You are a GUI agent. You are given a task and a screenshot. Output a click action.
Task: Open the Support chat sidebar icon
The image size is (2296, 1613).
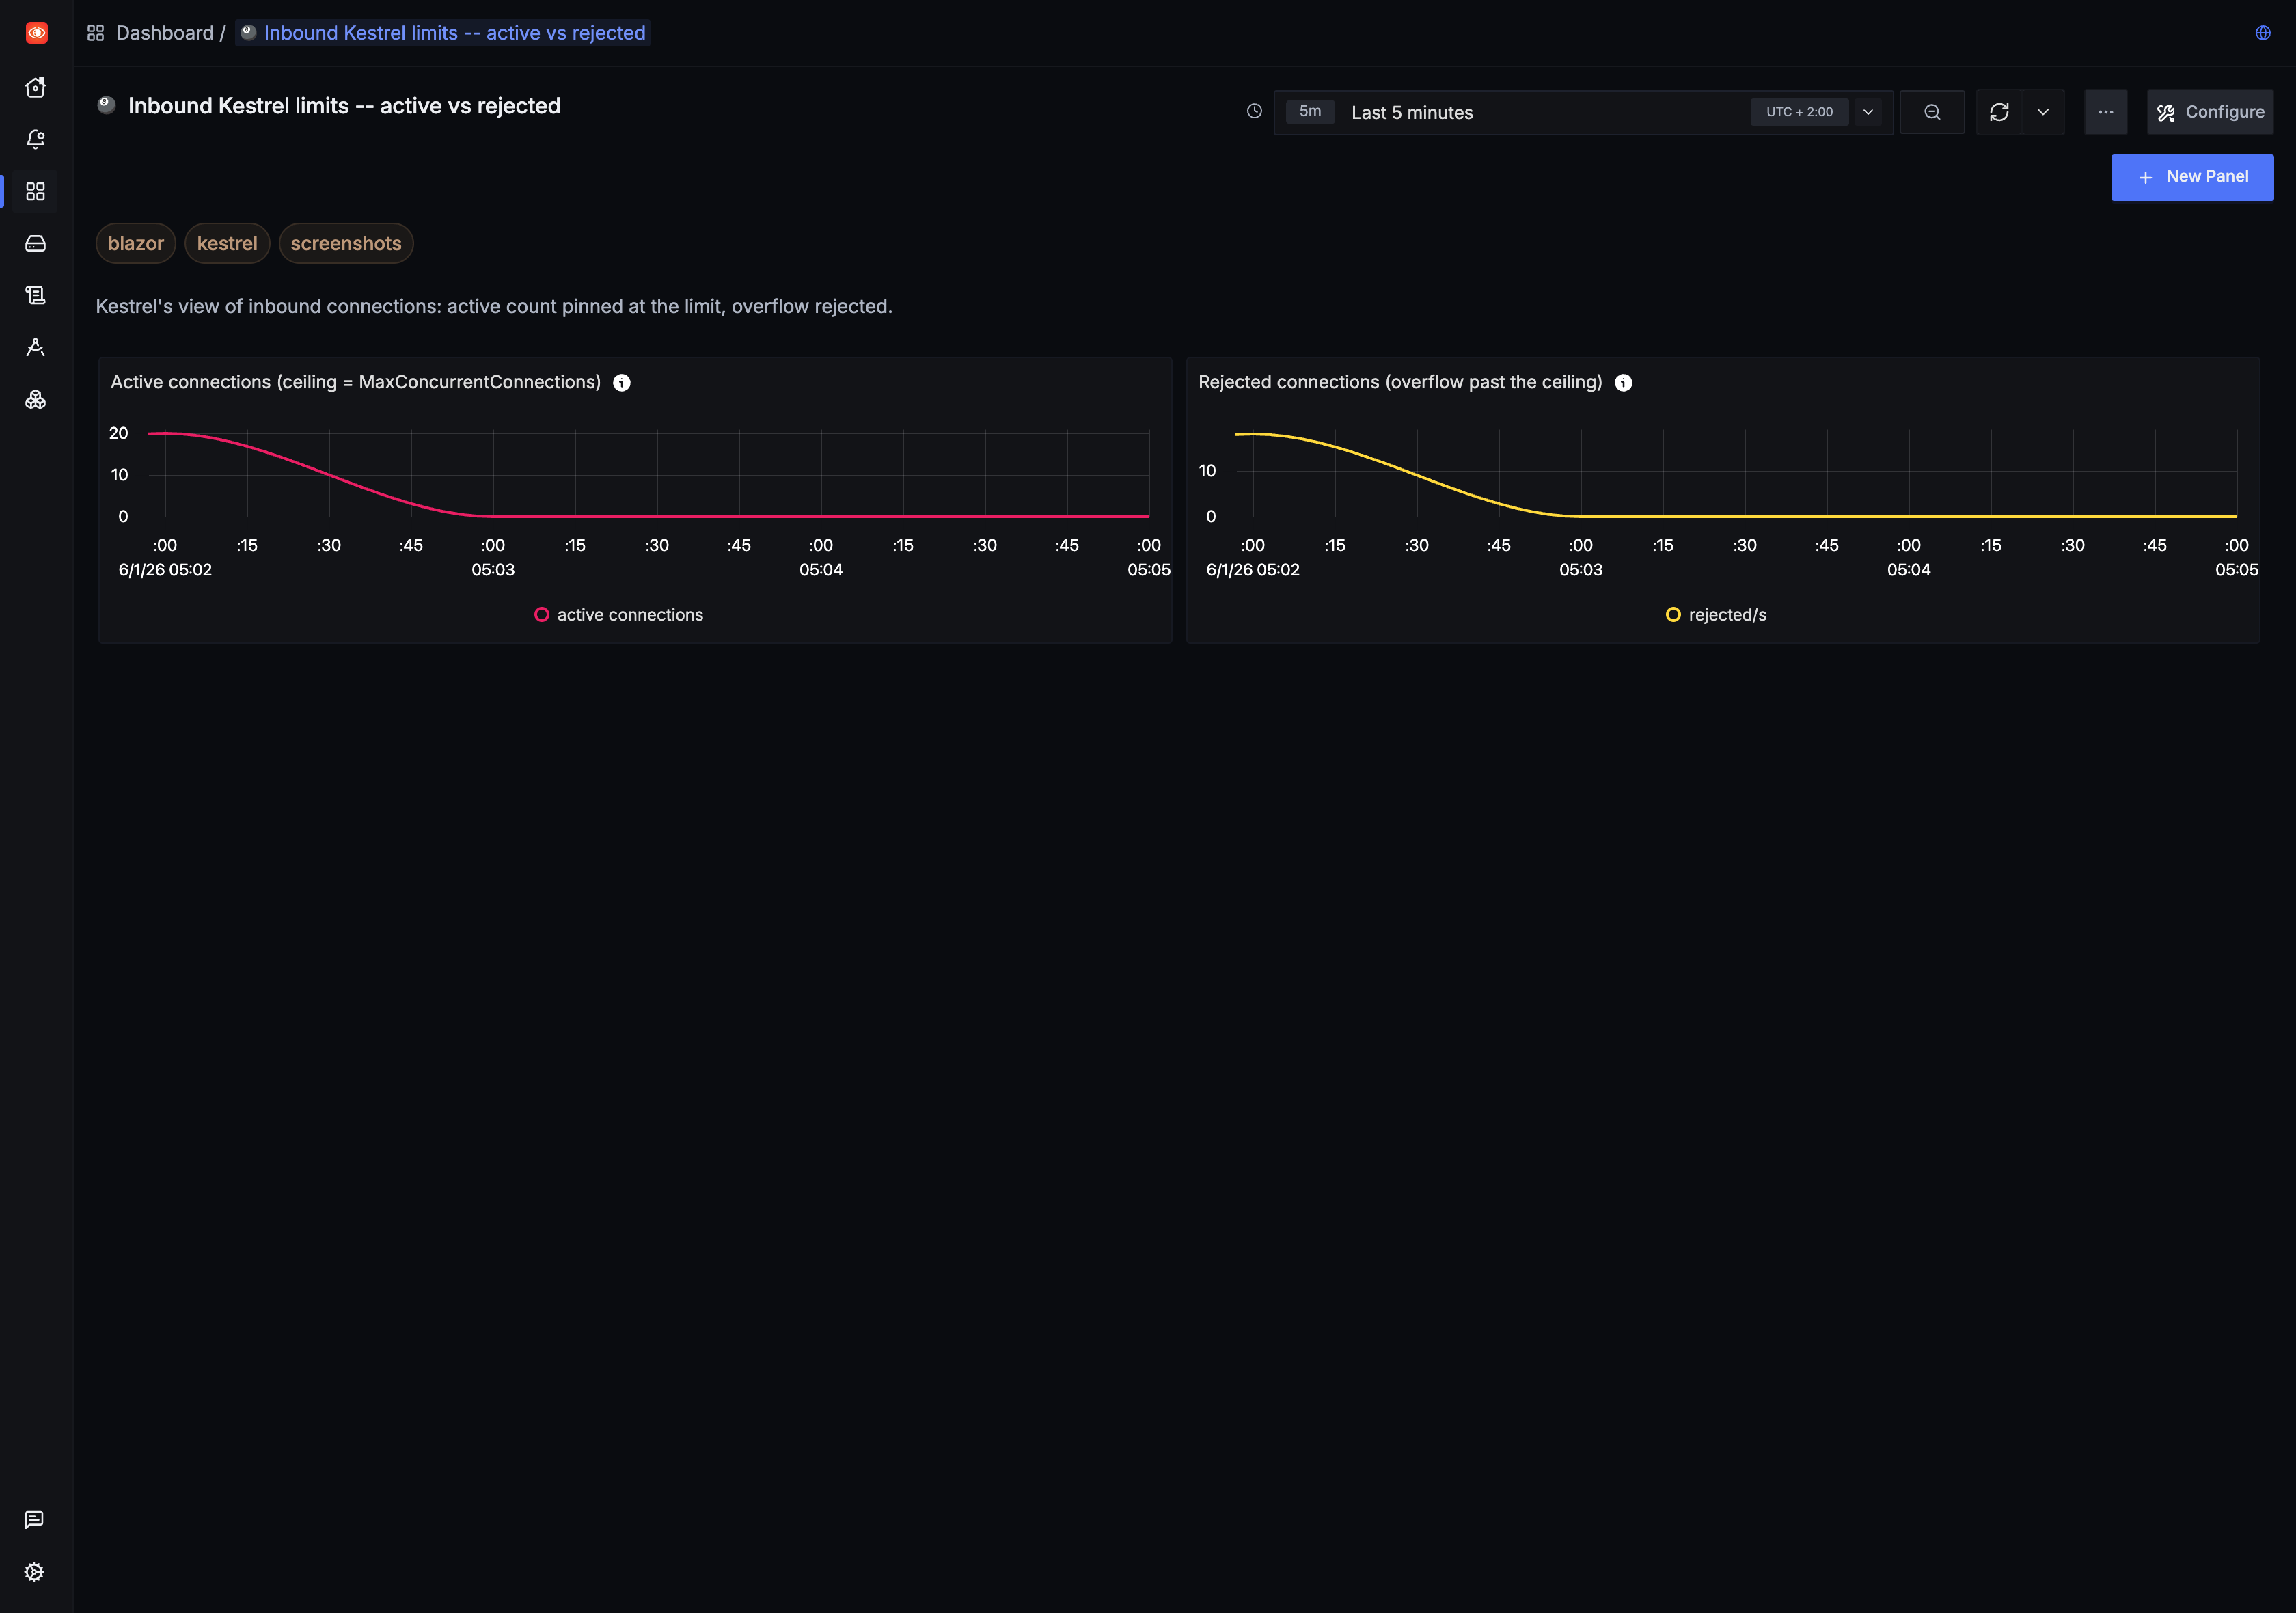(x=34, y=1519)
